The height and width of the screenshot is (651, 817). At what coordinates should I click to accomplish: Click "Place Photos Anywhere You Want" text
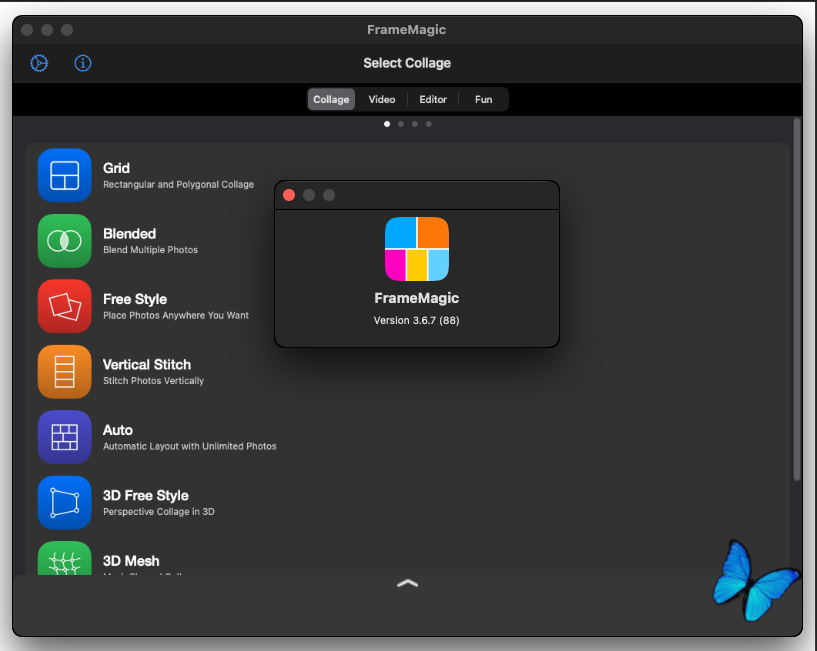click(176, 315)
